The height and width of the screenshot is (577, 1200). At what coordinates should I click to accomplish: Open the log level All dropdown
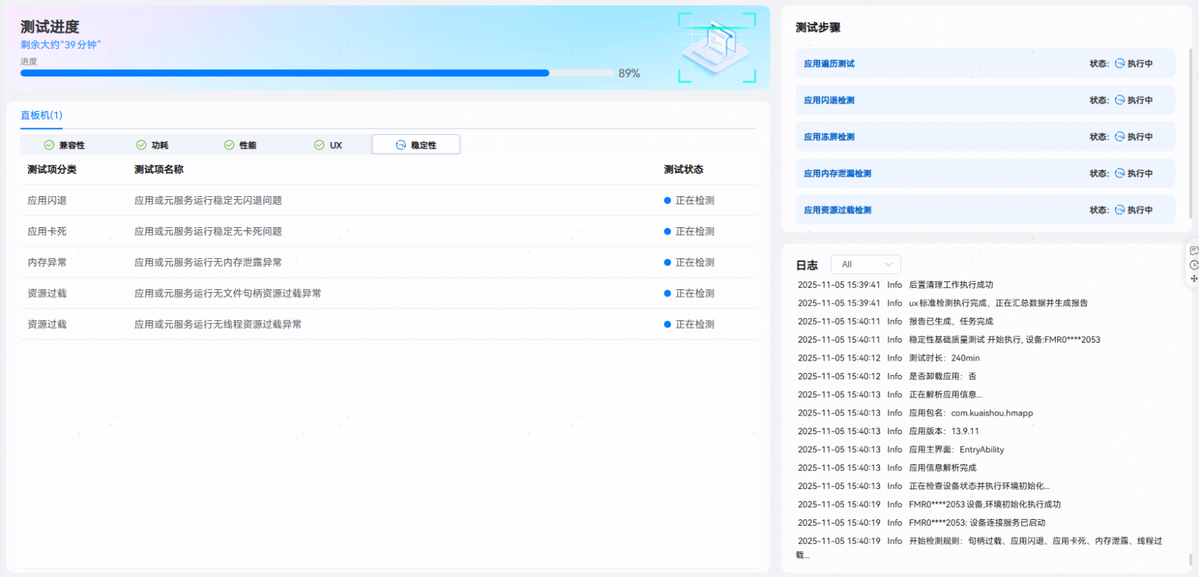[x=865, y=264]
